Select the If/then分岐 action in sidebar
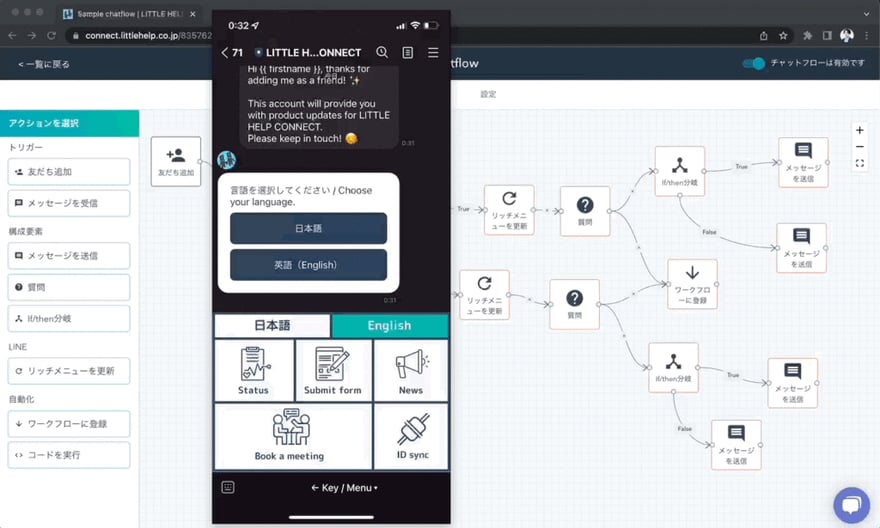This screenshot has height=528, width=880. tap(70, 319)
